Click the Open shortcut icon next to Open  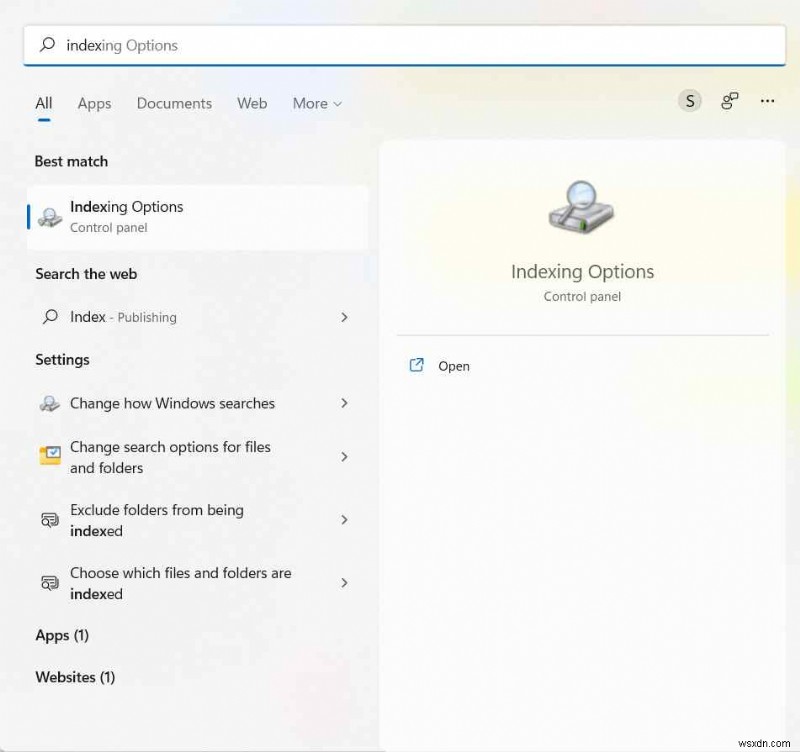[x=416, y=365]
